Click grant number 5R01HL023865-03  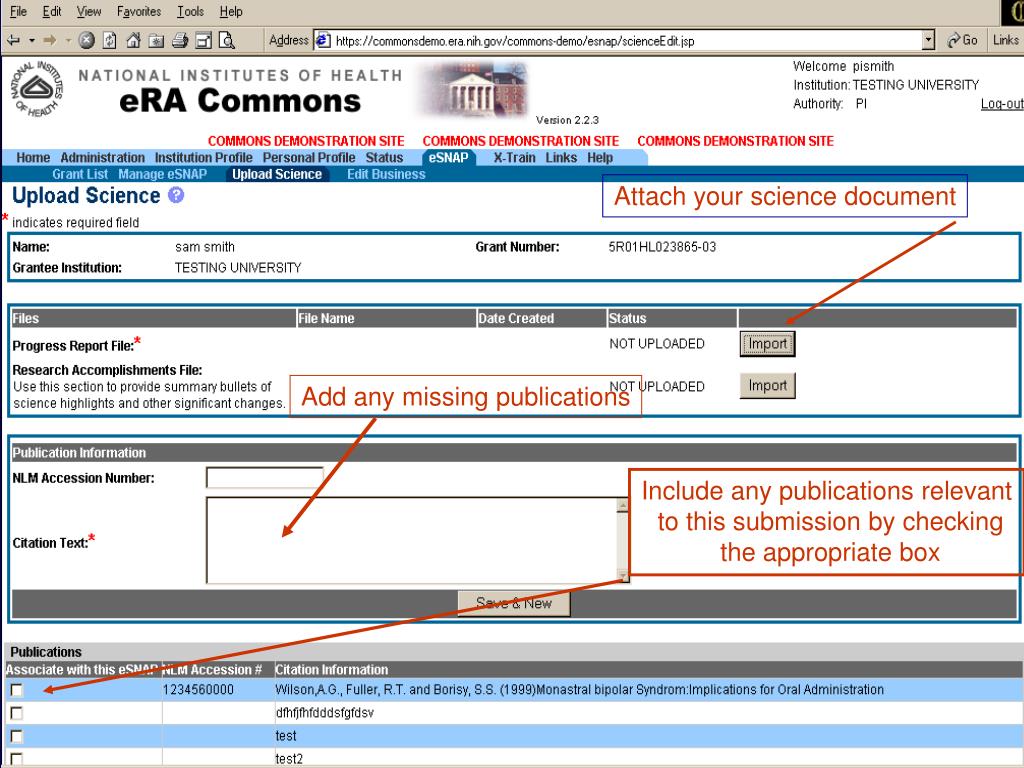[x=662, y=247]
